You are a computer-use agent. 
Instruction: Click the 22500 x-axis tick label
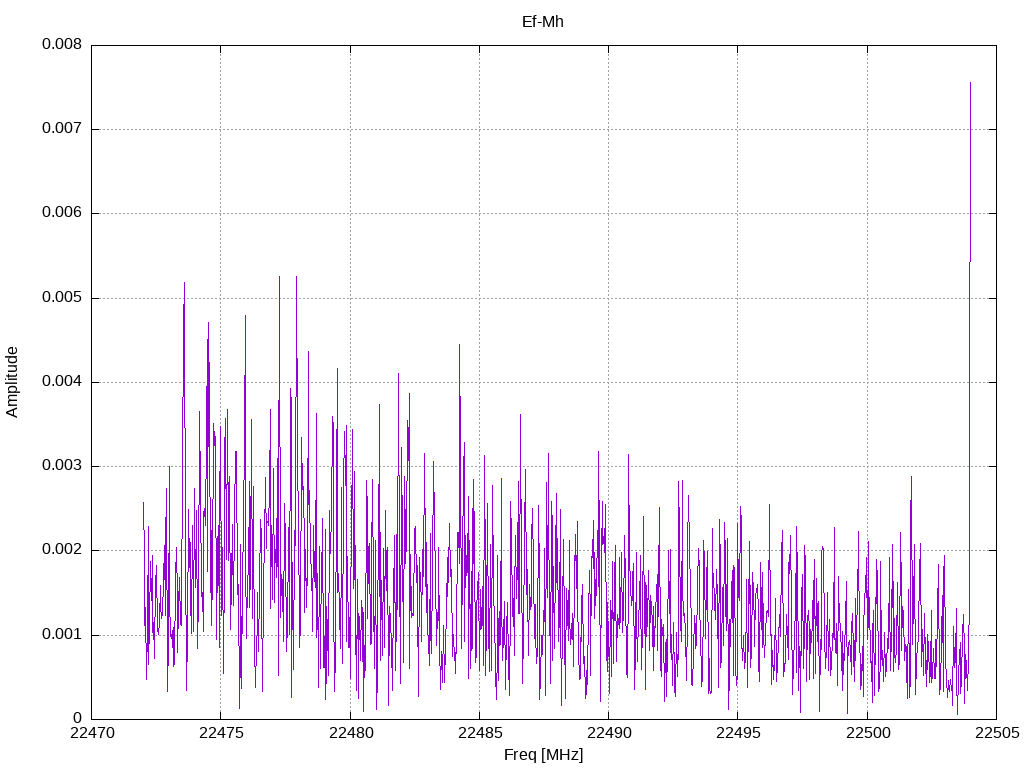click(867, 734)
